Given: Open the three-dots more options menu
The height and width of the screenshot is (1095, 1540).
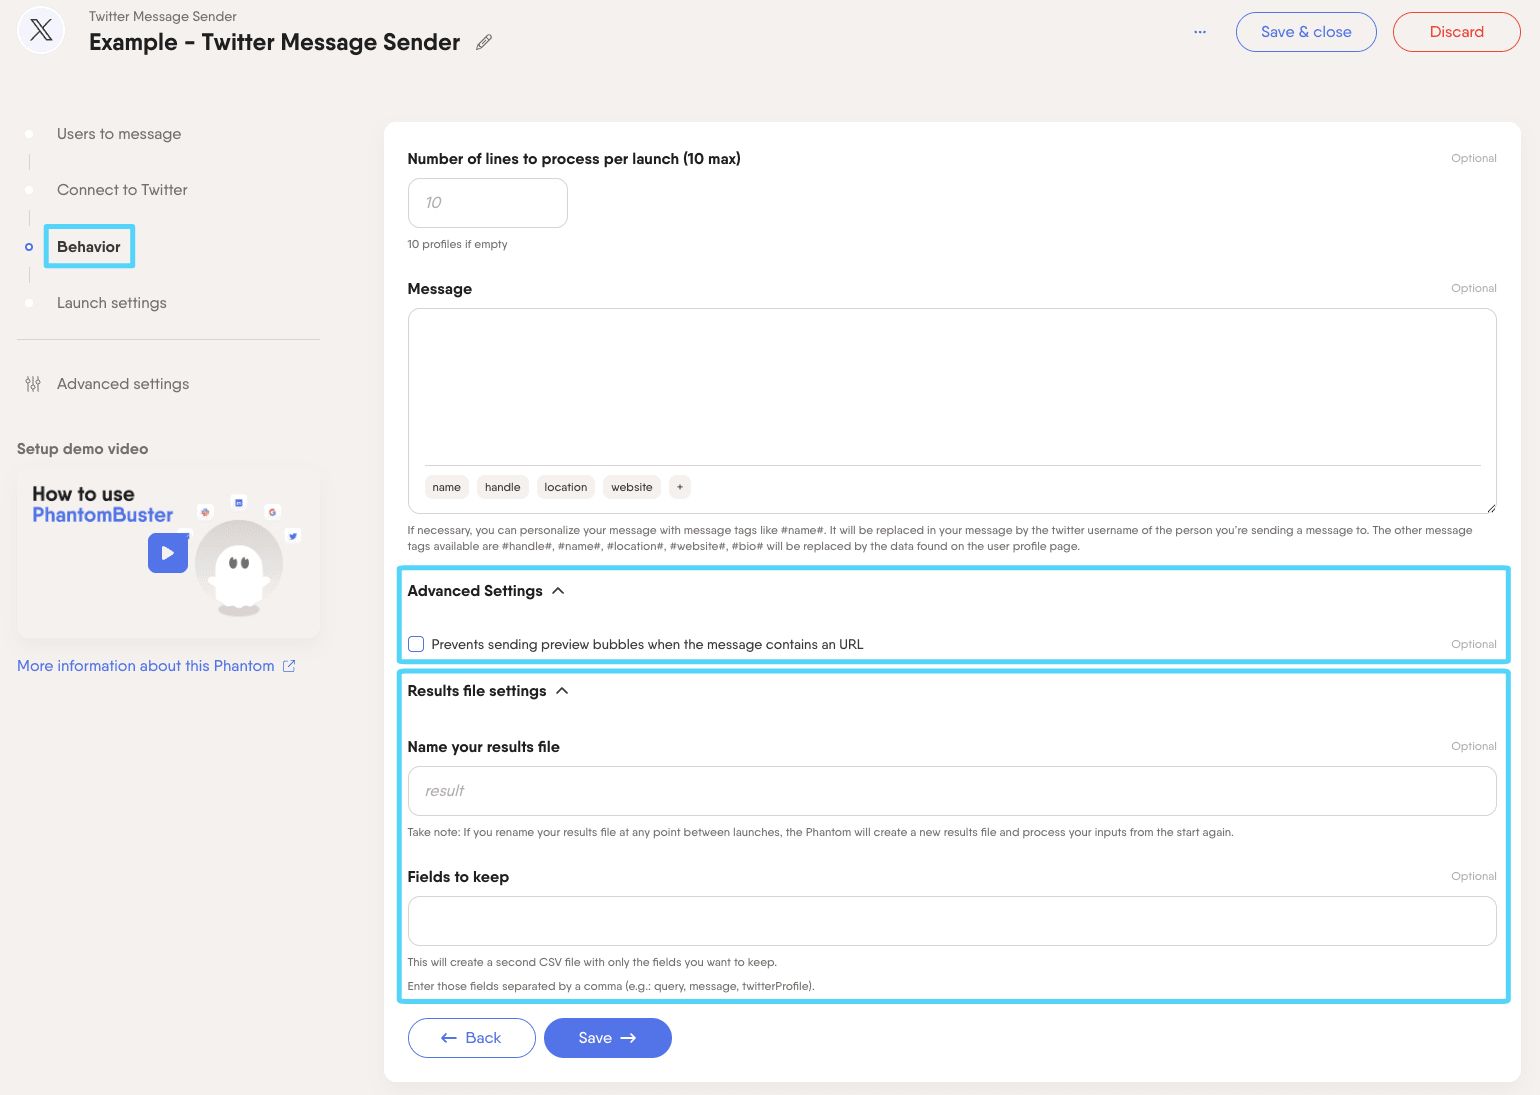Looking at the screenshot, I should click(x=1200, y=32).
